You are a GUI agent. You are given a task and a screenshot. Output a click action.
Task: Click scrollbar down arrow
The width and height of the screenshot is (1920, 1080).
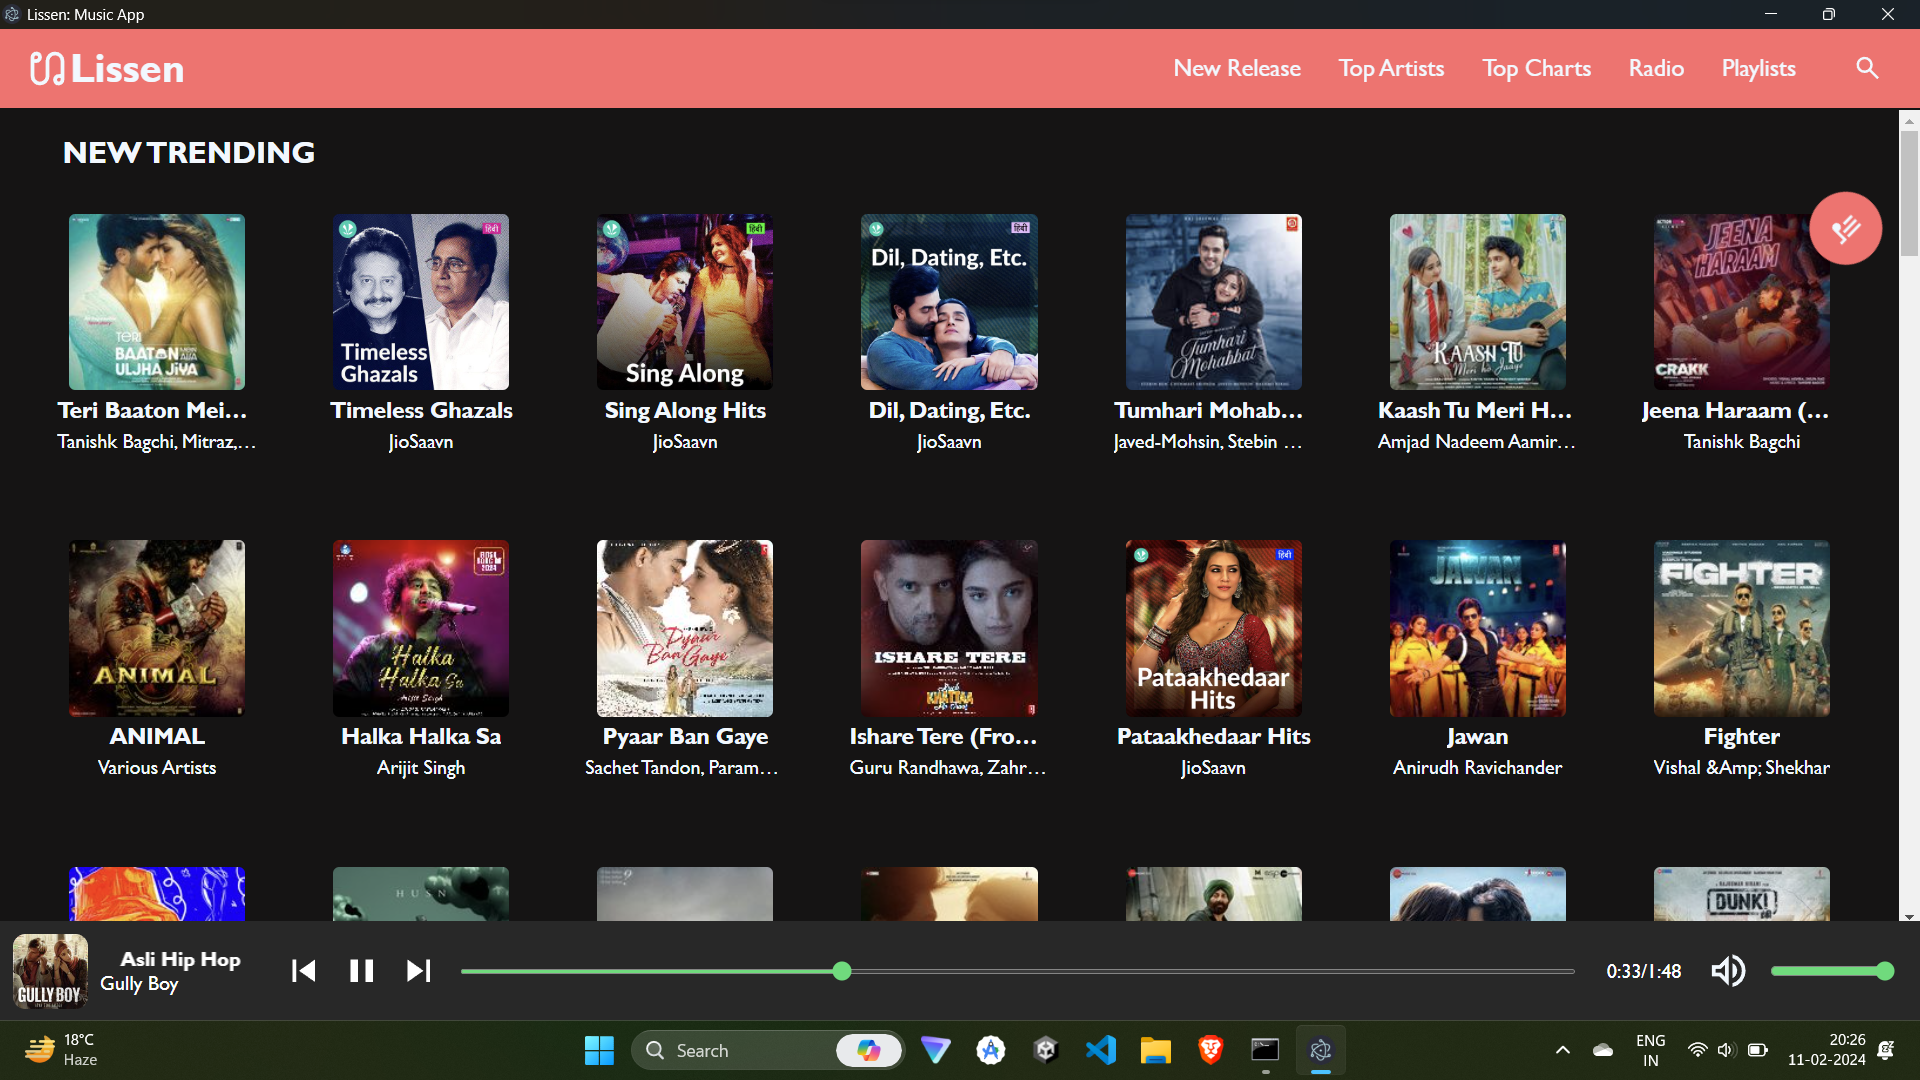coord(1909,916)
